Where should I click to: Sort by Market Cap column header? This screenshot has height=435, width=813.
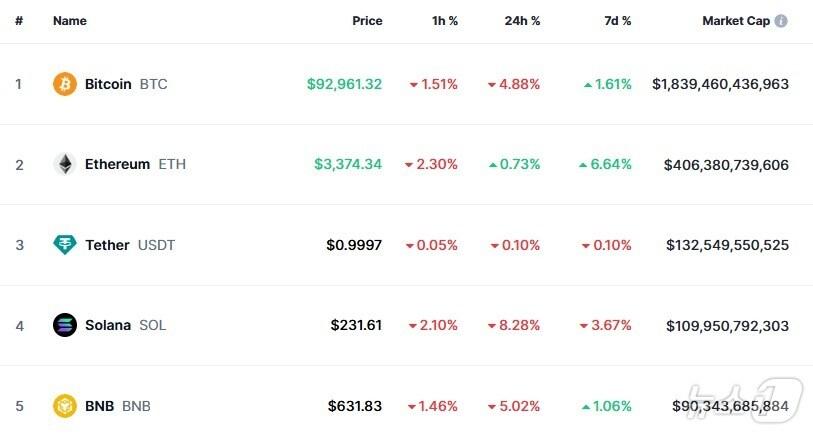coord(735,21)
